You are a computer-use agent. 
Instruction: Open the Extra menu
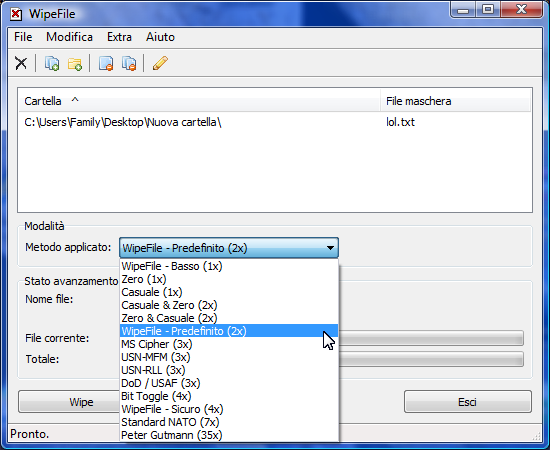[119, 37]
